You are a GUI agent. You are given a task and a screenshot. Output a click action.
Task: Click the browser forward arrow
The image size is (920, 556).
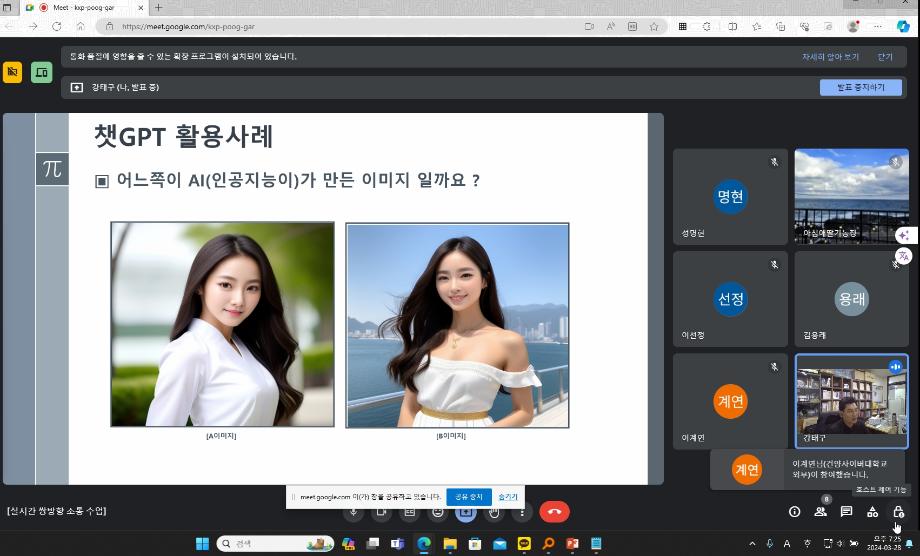click(33, 26)
